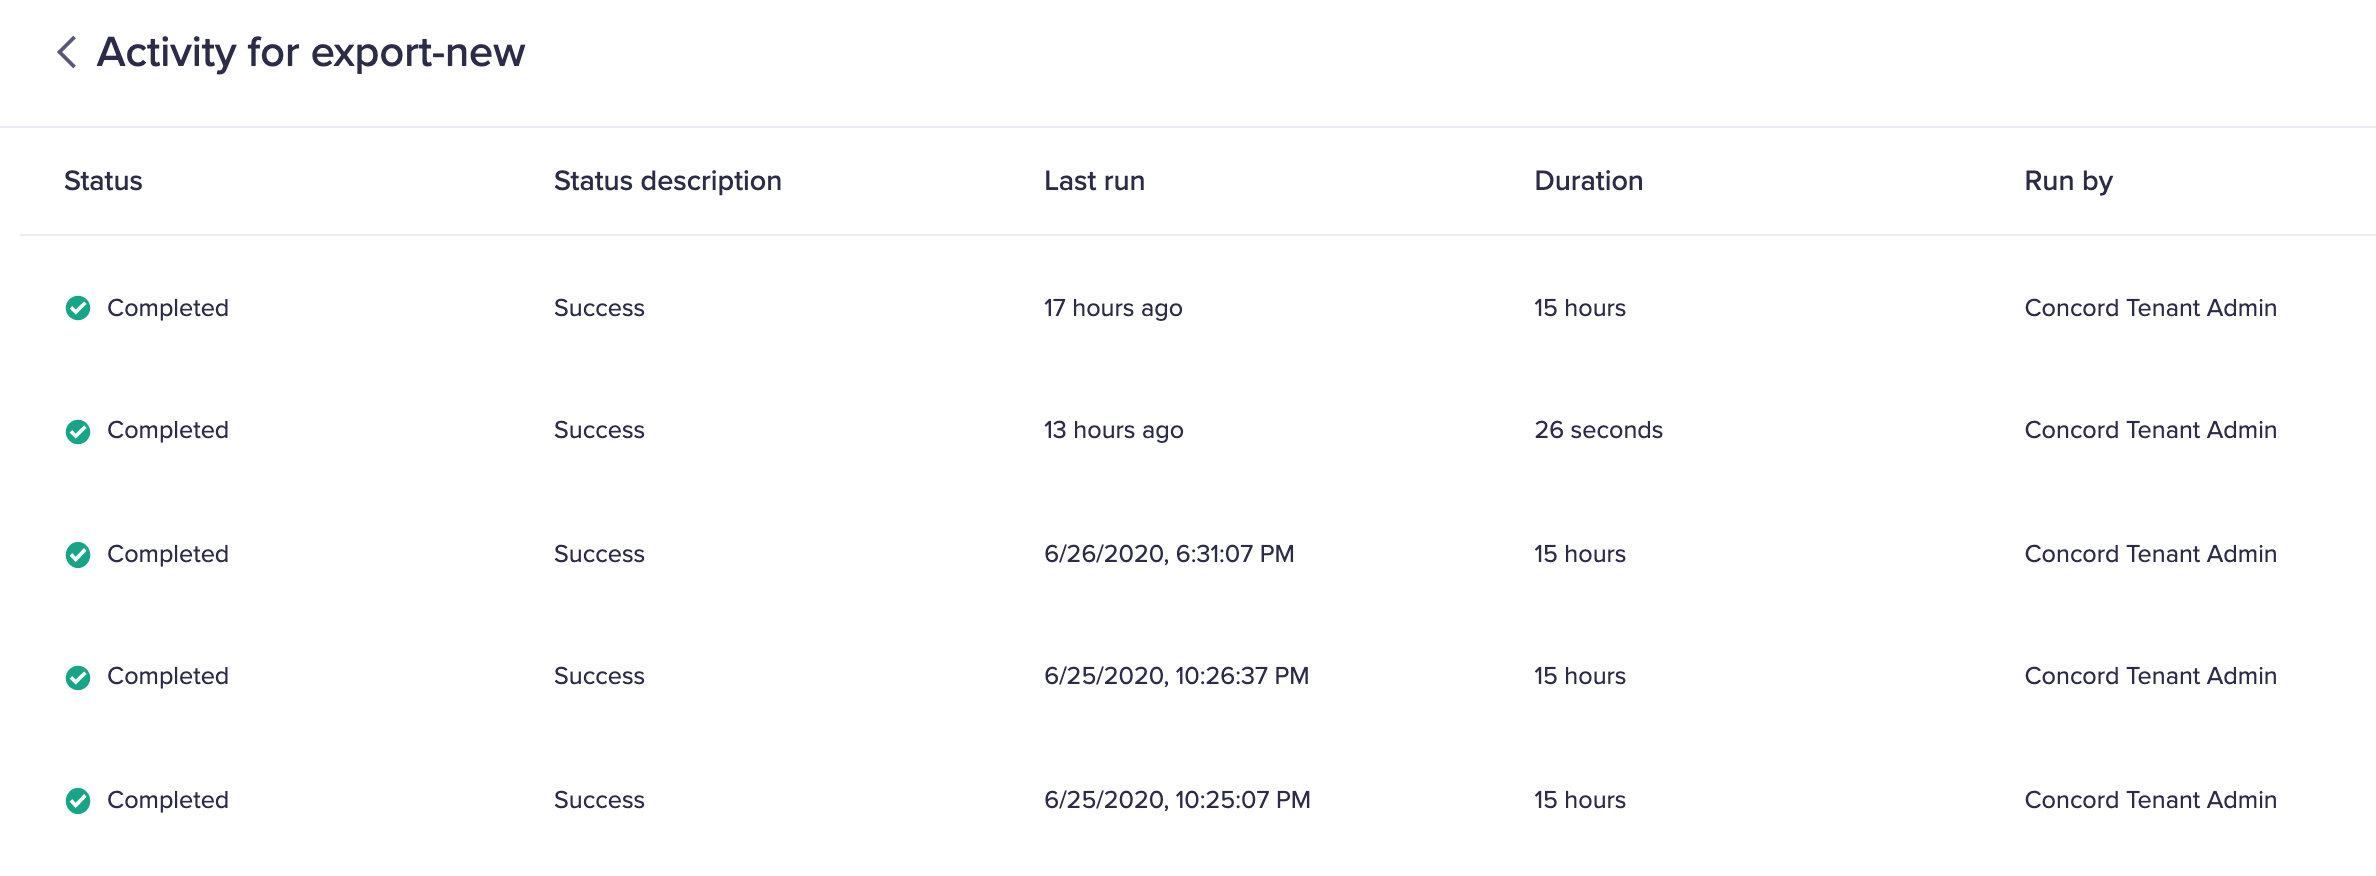The width and height of the screenshot is (2376, 876).
Task: Click the back chevron next to Activity title
Action: click(x=66, y=52)
